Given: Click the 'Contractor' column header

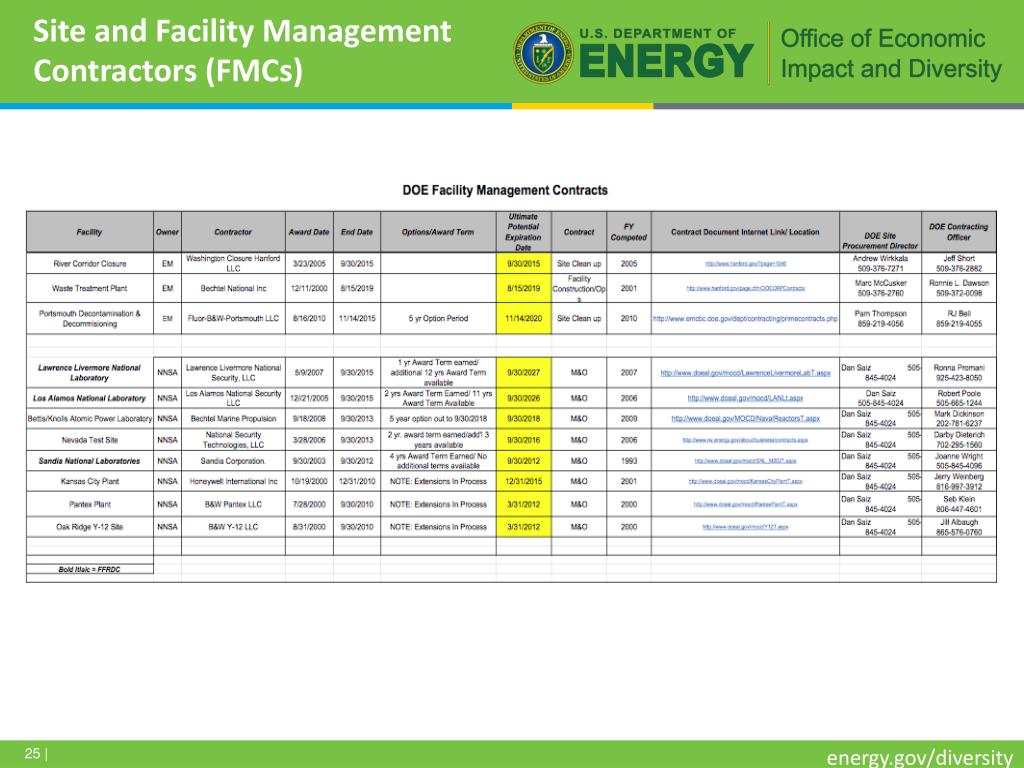Looking at the screenshot, I should pyautogui.click(x=233, y=232).
